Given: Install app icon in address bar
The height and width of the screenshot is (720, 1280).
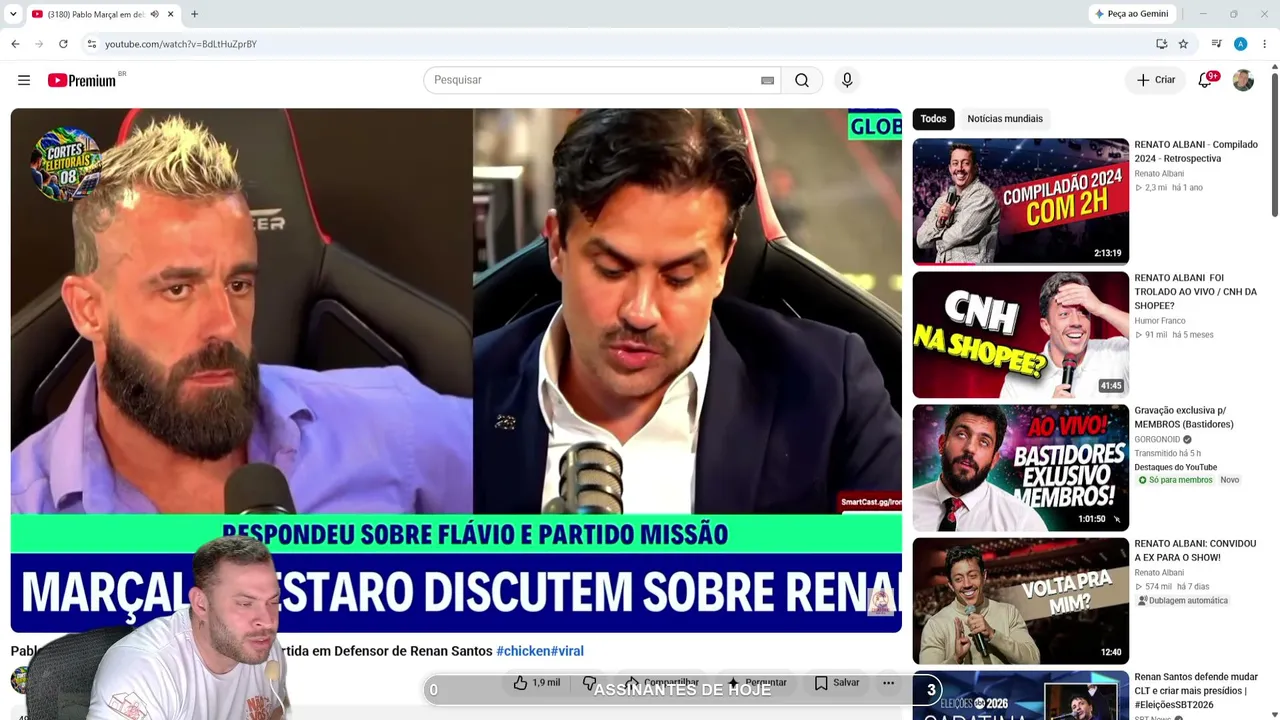Looking at the screenshot, I should click(1161, 44).
